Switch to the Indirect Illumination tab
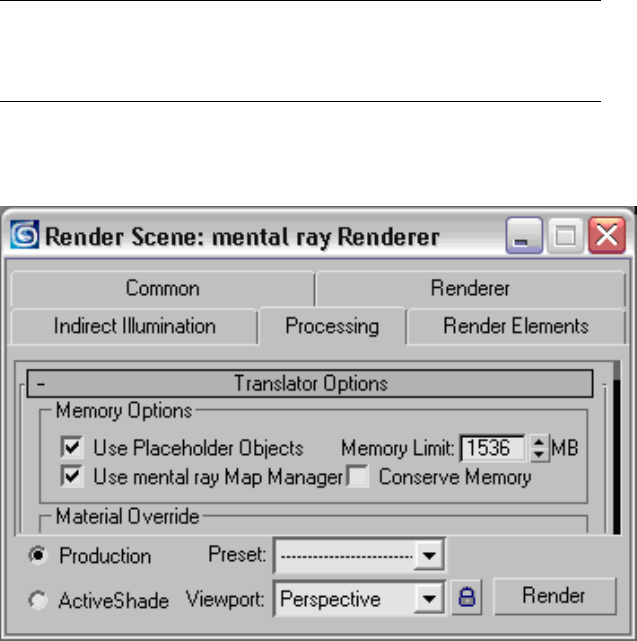This screenshot has height=641, width=637. click(135, 326)
